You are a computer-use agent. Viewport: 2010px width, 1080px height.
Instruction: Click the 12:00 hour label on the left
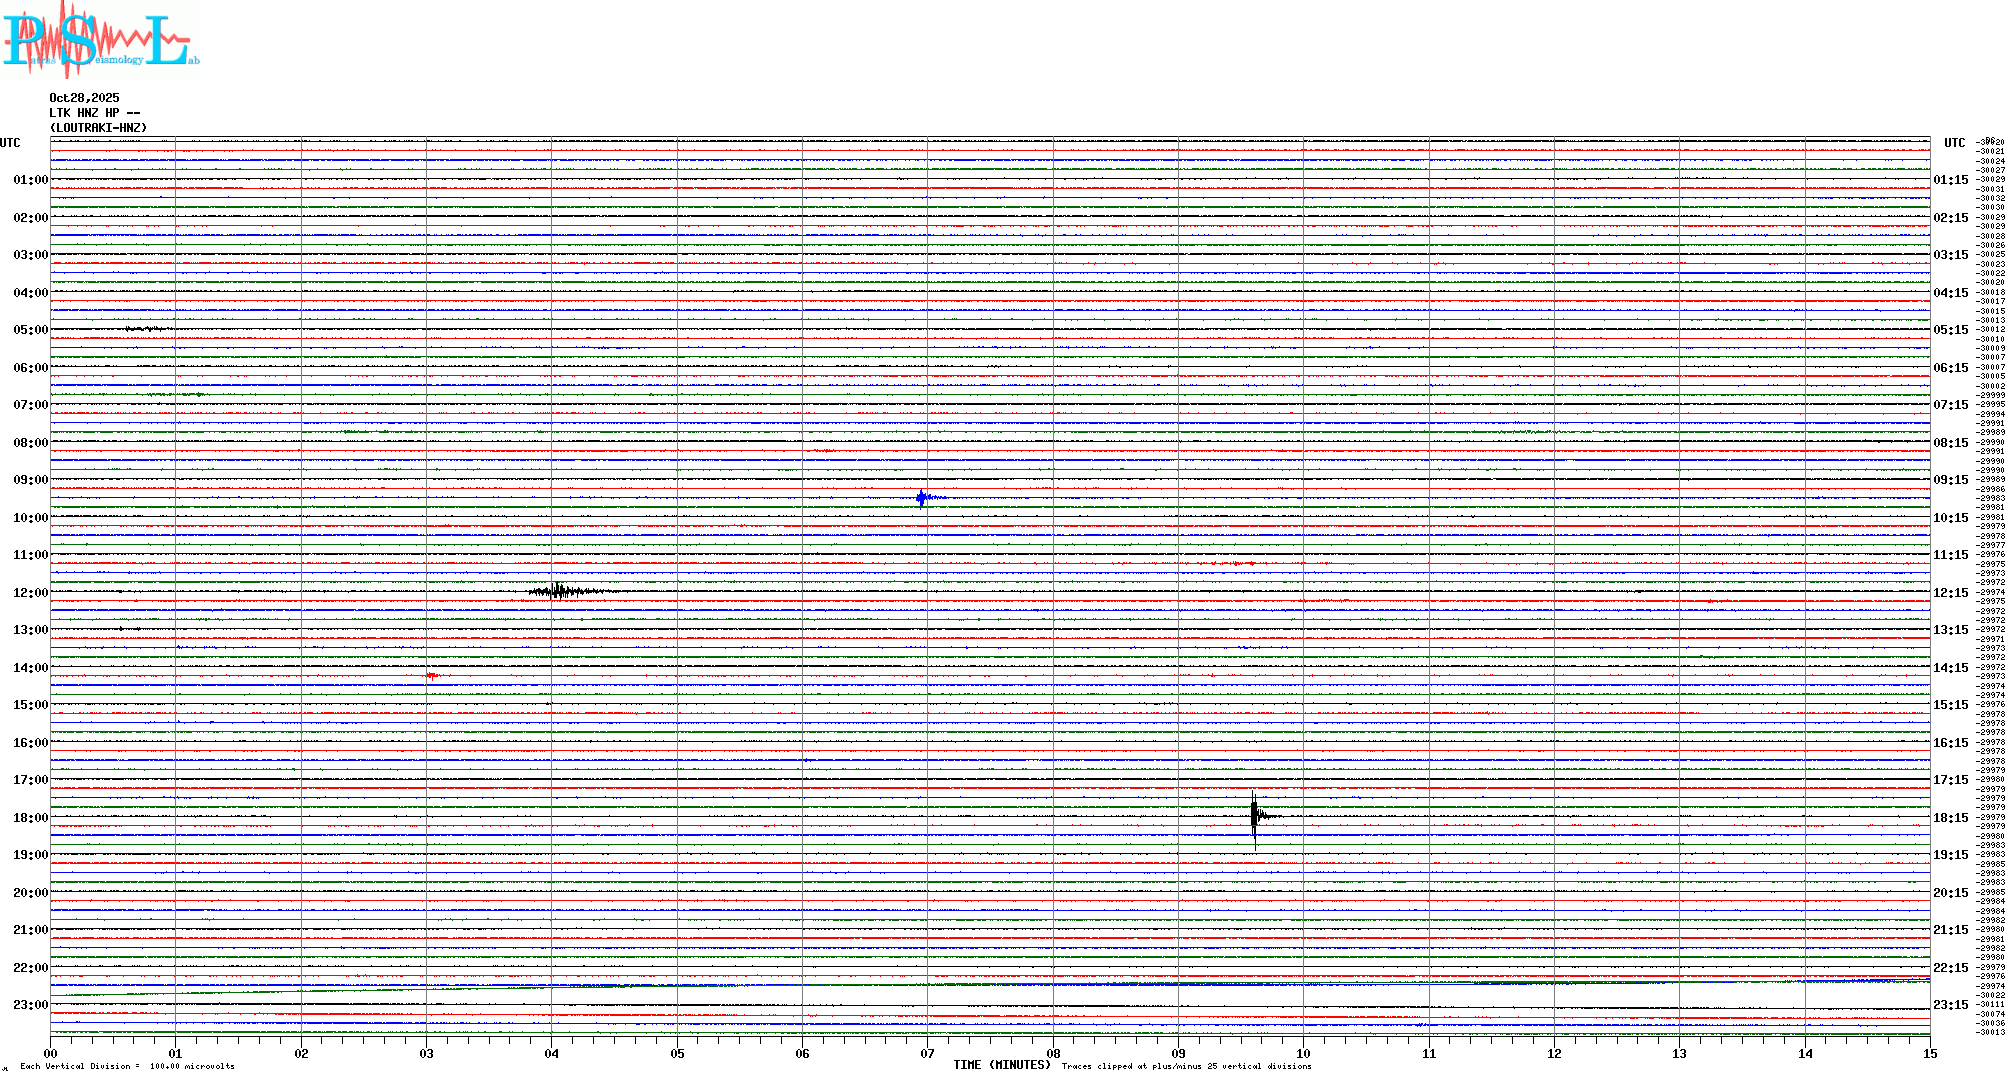pos(30,593)
